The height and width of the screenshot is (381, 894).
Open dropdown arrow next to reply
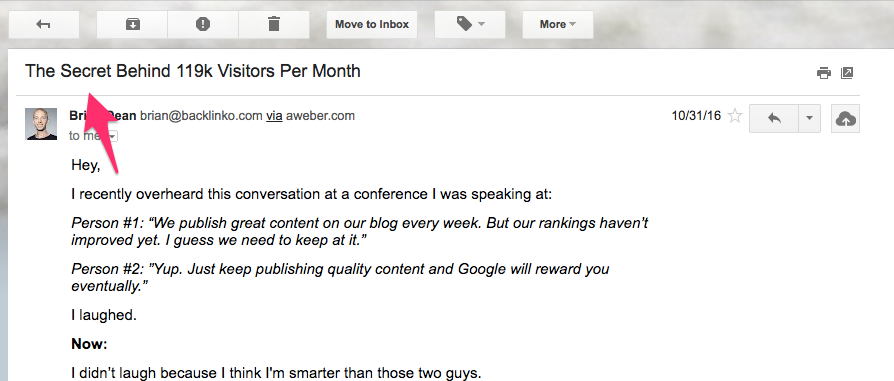point(809,119)
